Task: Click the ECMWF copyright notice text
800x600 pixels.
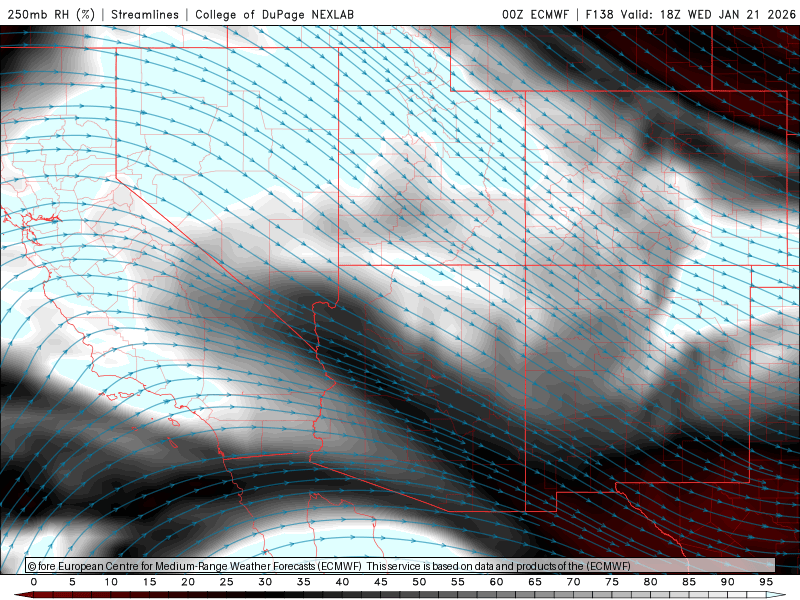Action: 329,566
